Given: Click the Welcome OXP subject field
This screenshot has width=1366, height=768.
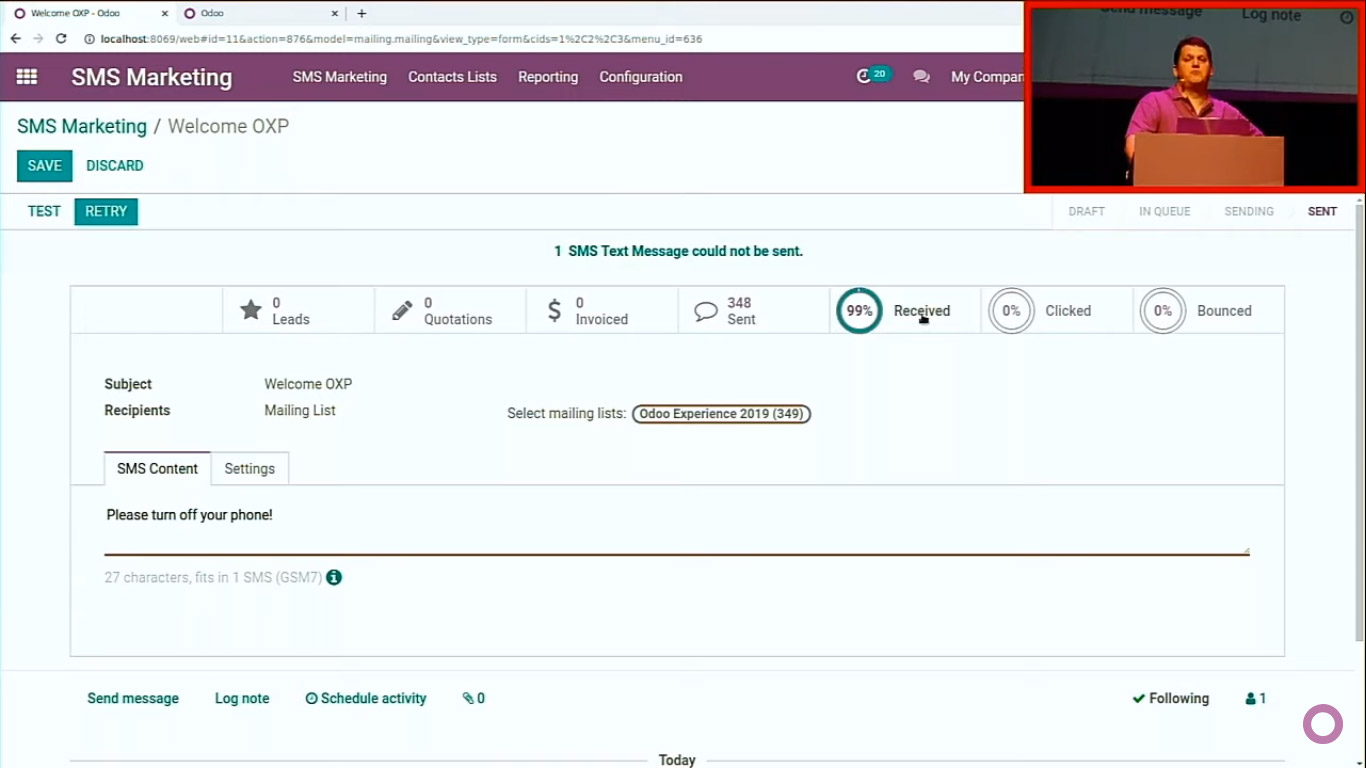Looking at the screenshot, I should pyautogui.click(x=308, y=384).
